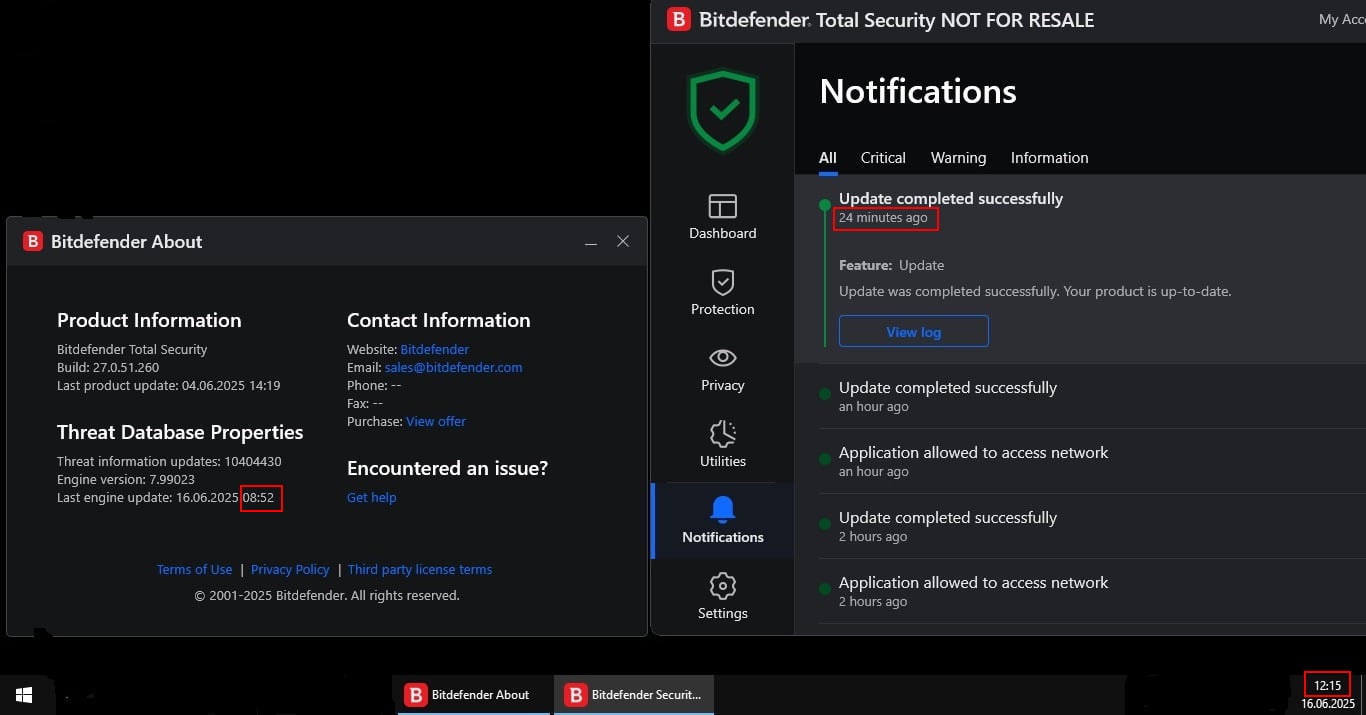Open the Utilities icon in sidebar

(x=722, y=433)
